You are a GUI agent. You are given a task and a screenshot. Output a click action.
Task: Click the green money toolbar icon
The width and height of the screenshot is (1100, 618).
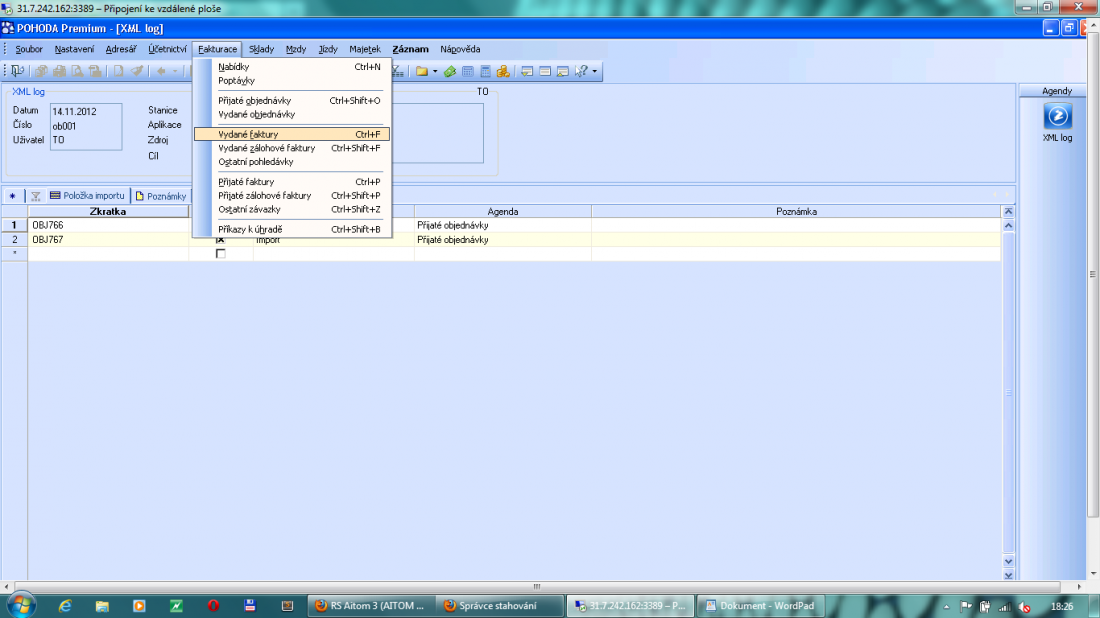coord(450,71)
